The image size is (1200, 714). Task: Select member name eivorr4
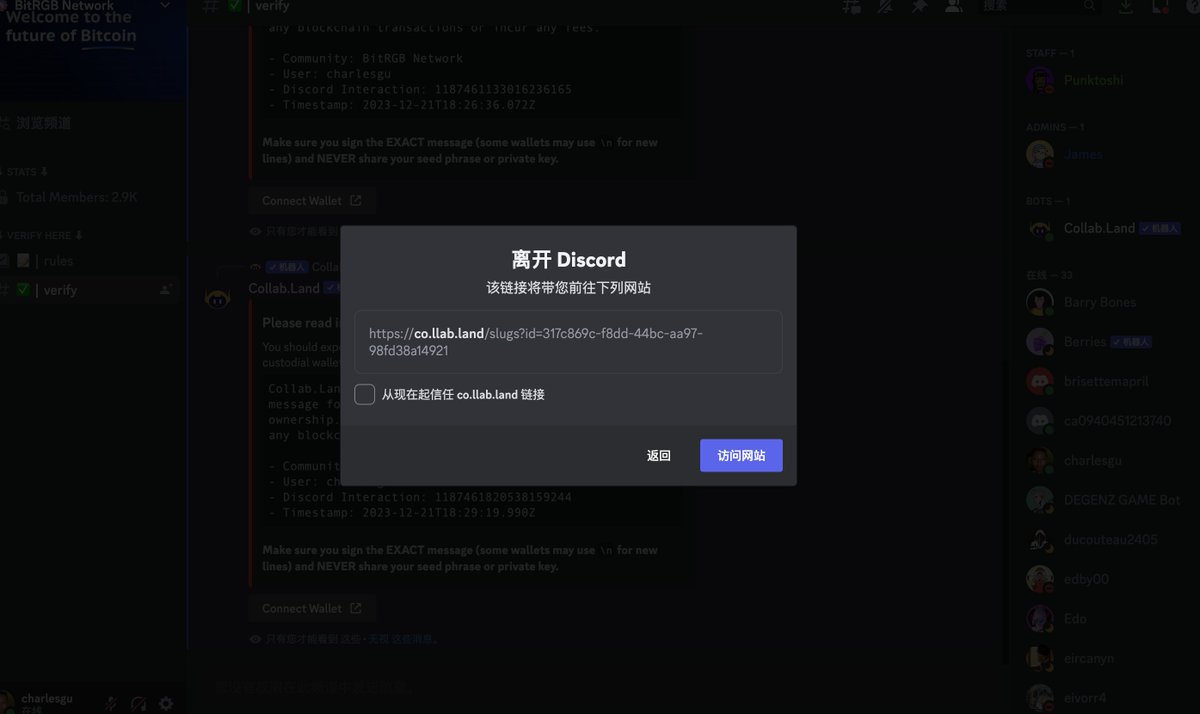coord(1085,697)
